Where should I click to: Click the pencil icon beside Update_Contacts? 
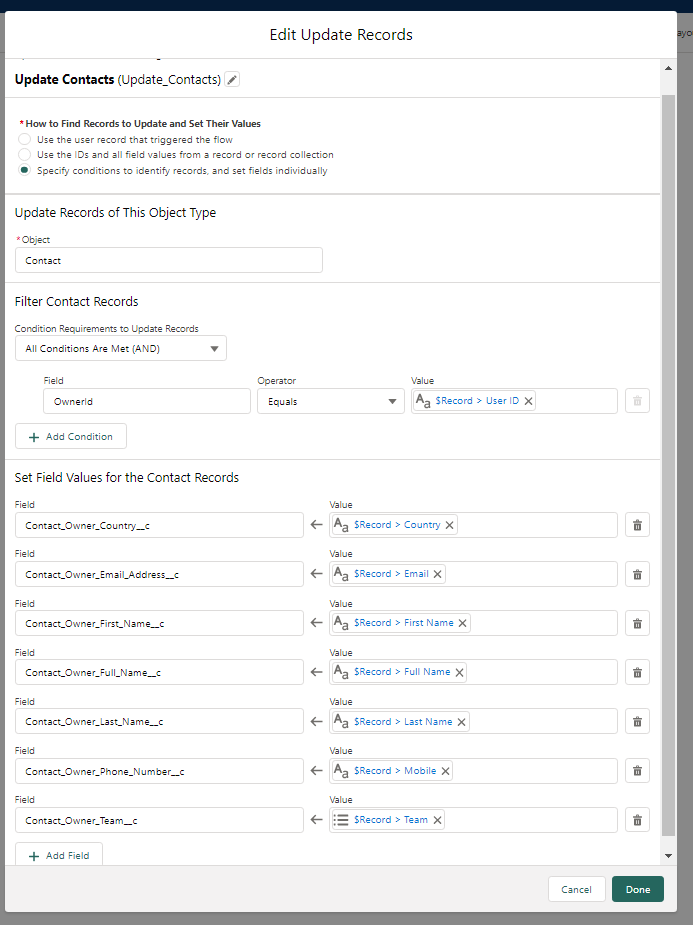tap(232, 80)
